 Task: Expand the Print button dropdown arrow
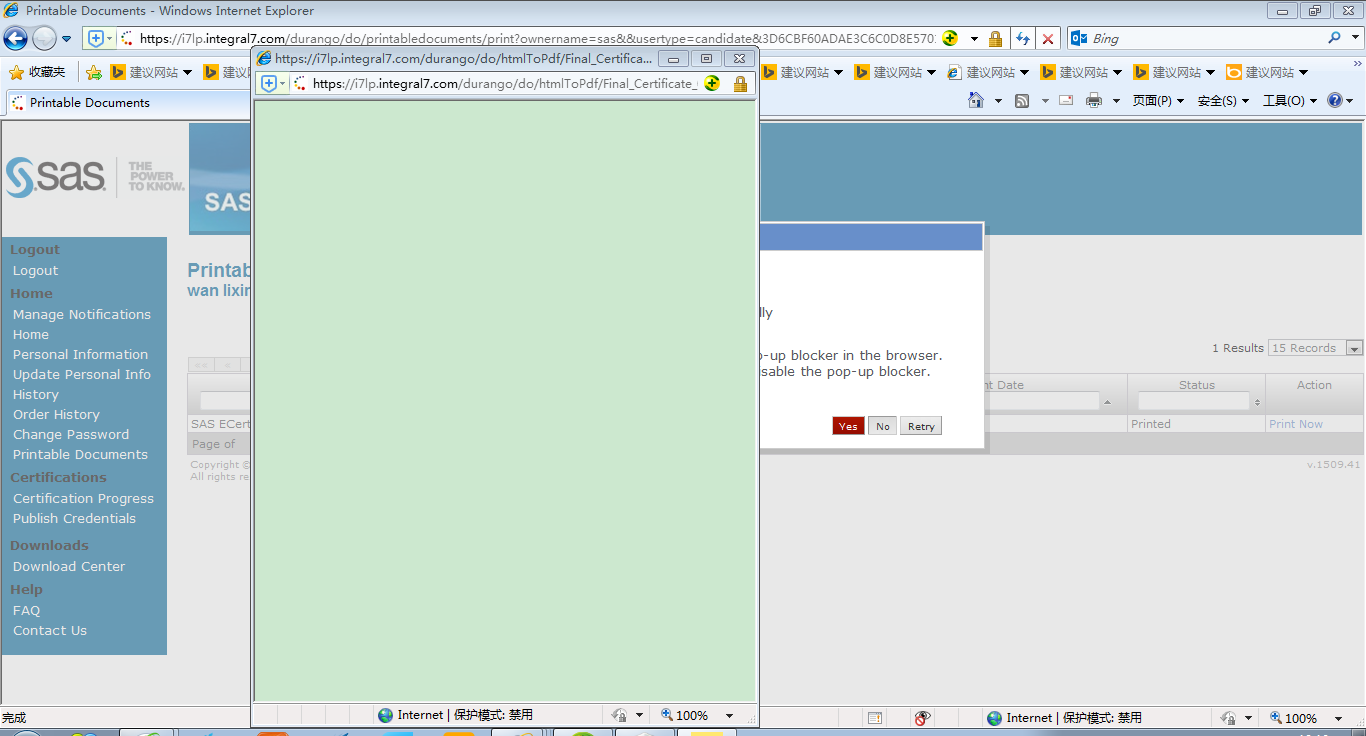[1116, 100]
